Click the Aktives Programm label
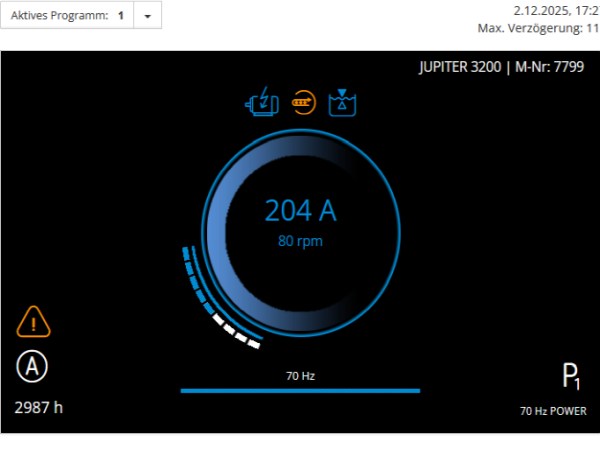 point(58,17)
